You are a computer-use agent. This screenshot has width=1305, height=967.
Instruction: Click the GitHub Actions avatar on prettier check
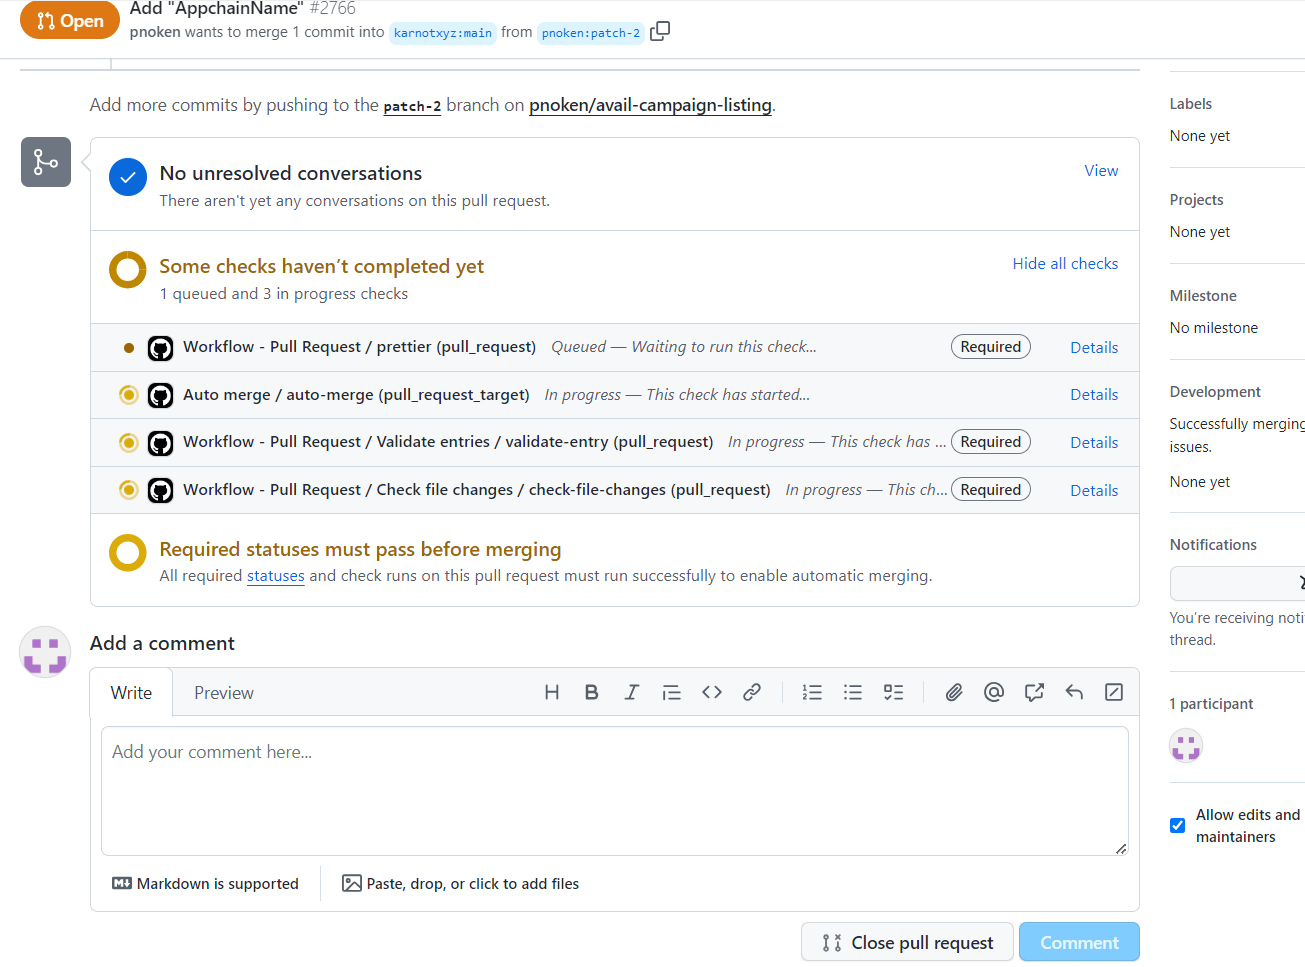160,348
